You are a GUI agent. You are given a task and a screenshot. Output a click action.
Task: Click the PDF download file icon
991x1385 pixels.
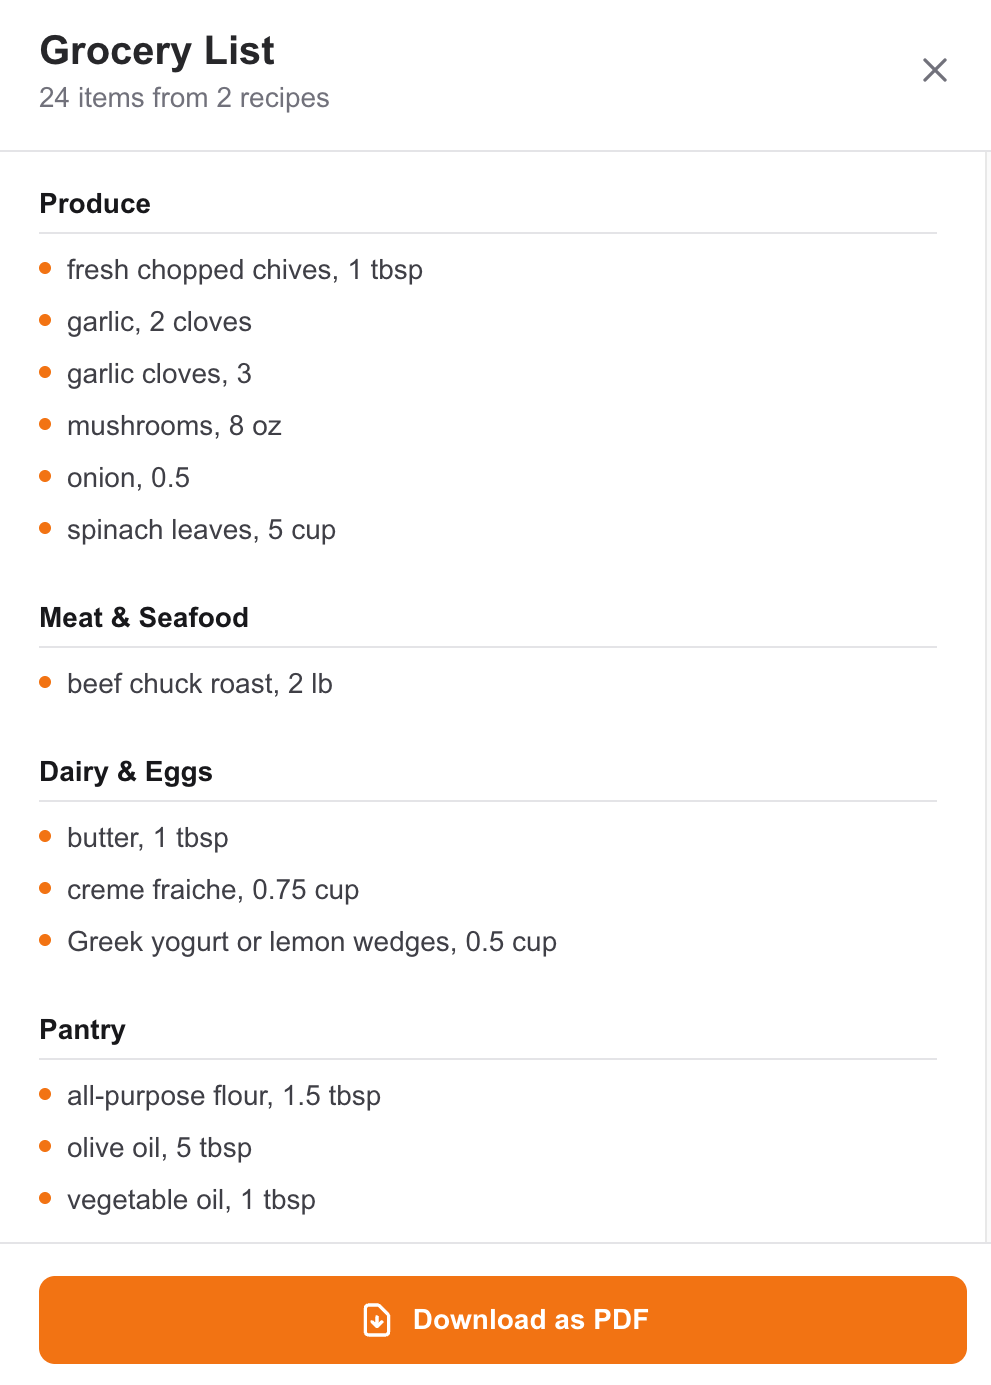pos(377,1319)
